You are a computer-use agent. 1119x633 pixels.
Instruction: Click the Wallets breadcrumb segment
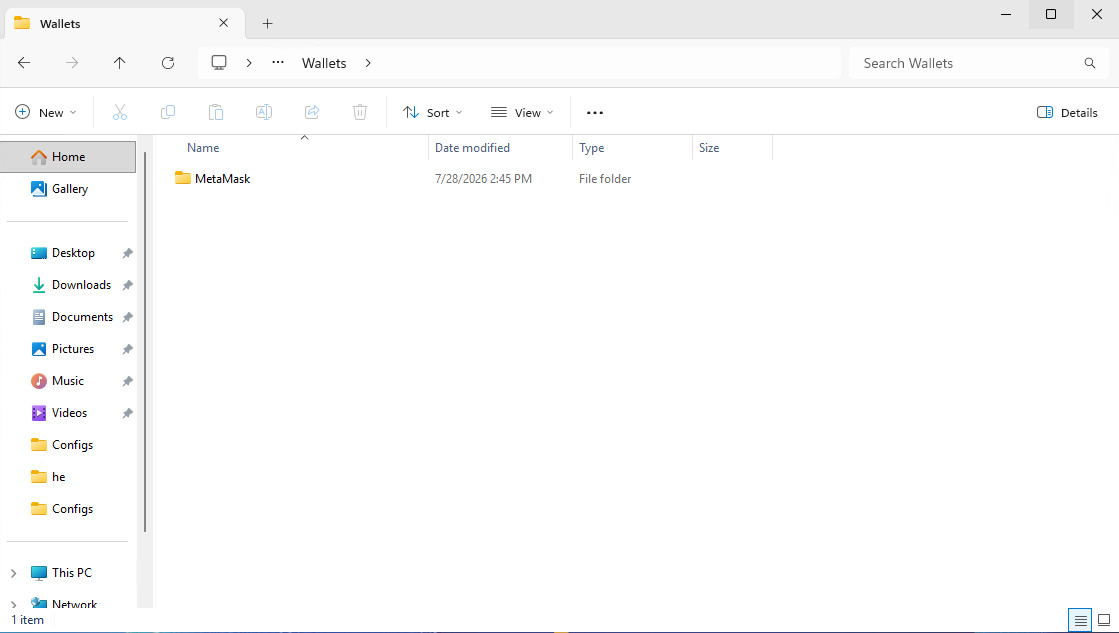[x=324, y=63]
